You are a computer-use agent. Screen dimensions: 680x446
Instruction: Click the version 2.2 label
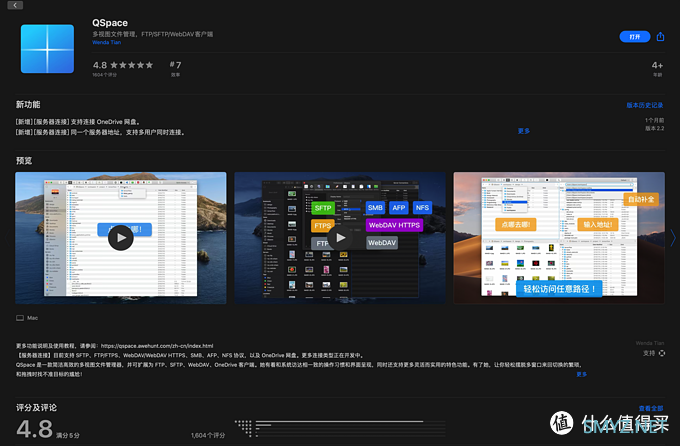pos(654,128)
